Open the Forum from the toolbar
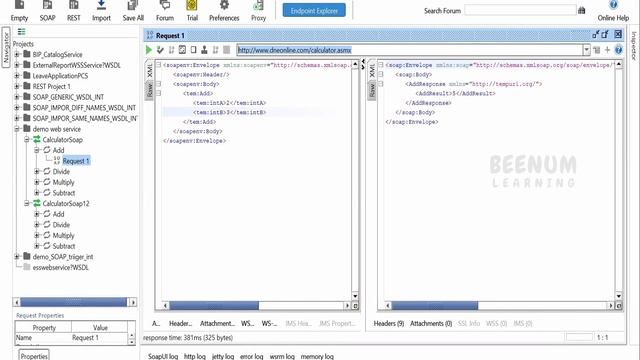 coord(165,11)
